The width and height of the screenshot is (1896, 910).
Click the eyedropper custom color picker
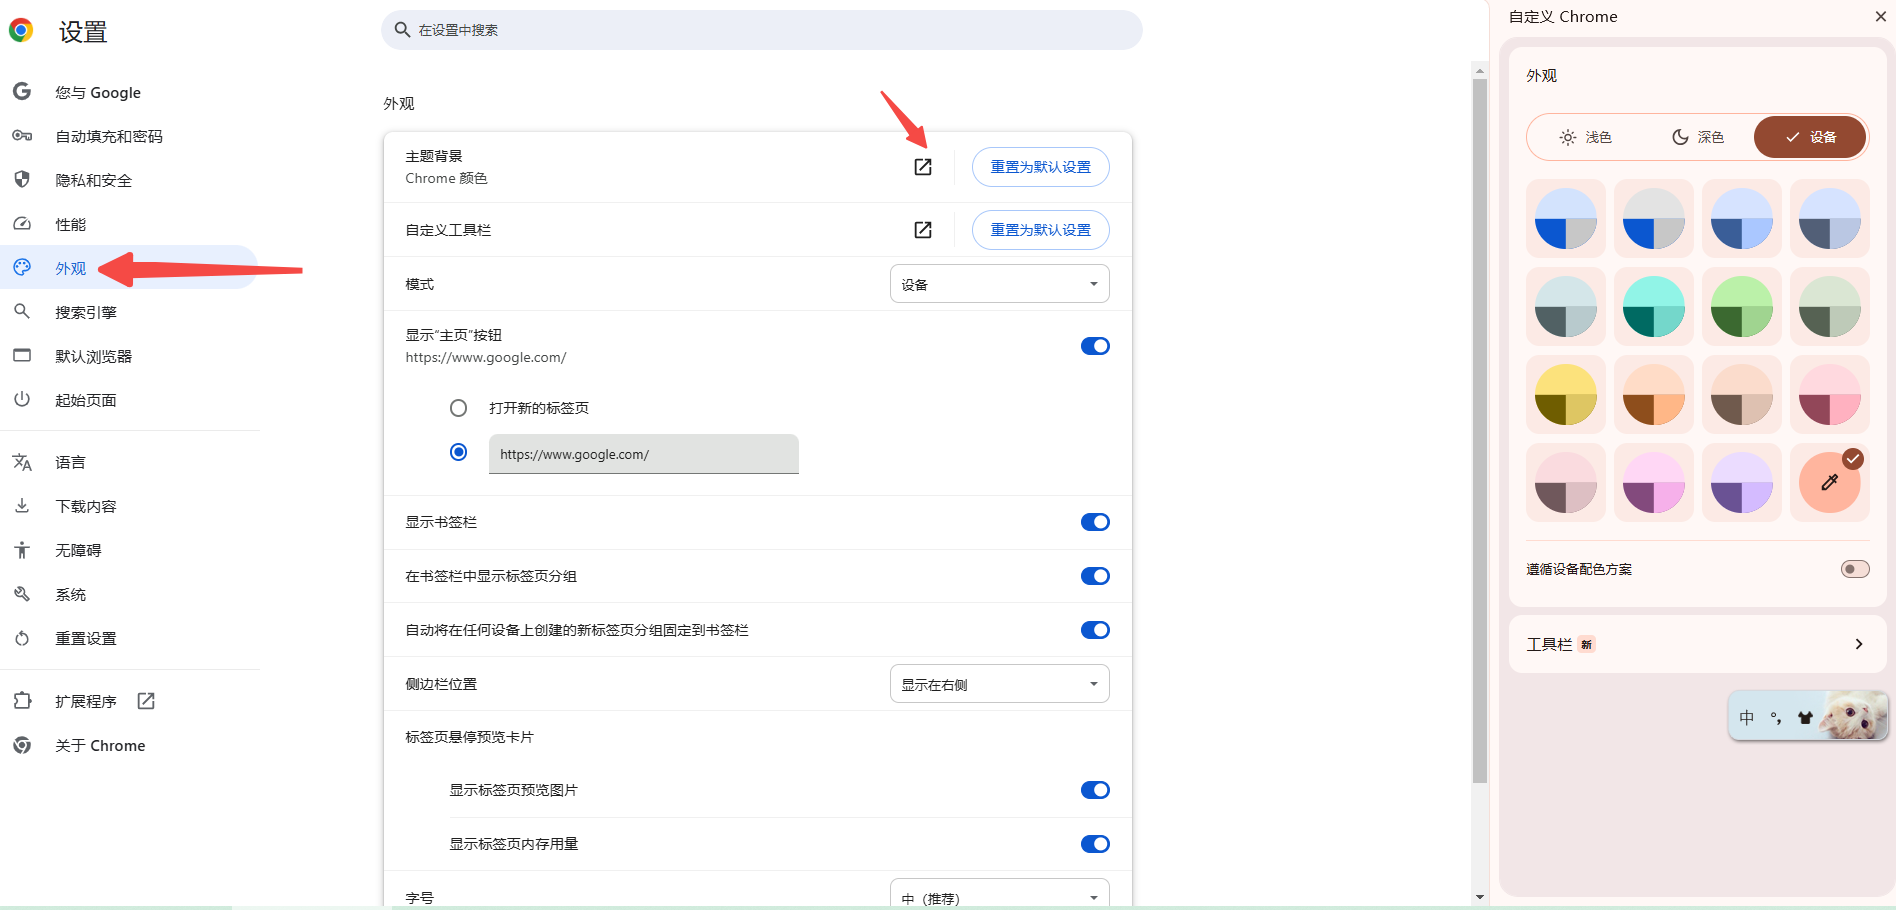[x=1830, y=482]
